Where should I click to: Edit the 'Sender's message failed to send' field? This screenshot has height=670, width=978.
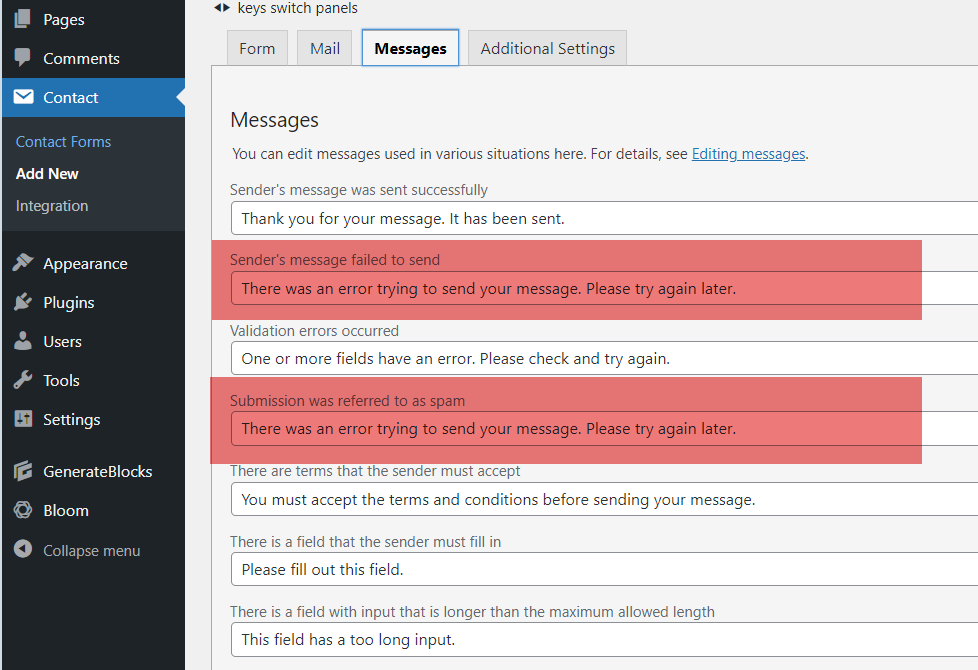tap(604, 288)
